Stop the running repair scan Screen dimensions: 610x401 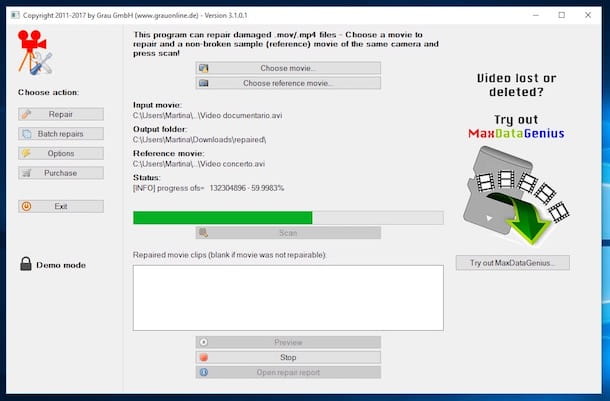[288, 357]
